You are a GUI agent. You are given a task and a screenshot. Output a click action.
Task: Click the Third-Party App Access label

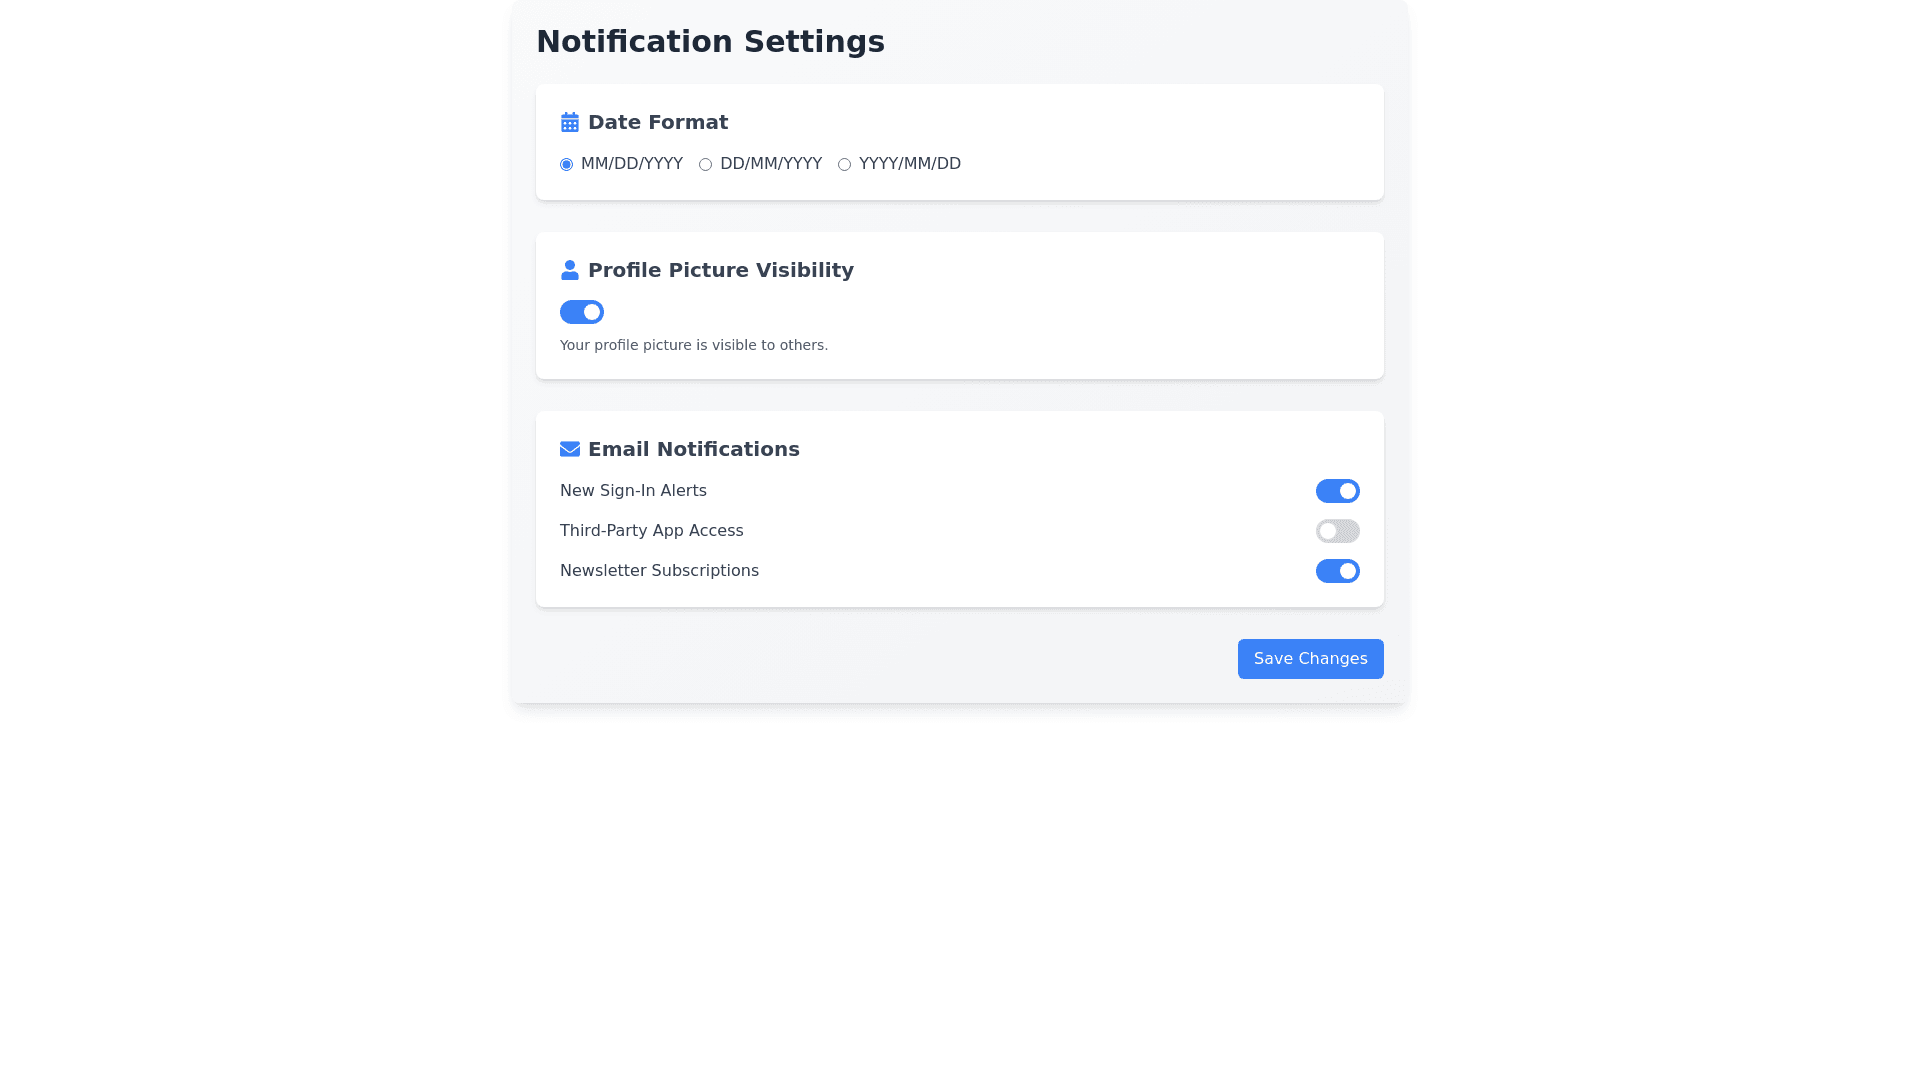coord(651,531)
